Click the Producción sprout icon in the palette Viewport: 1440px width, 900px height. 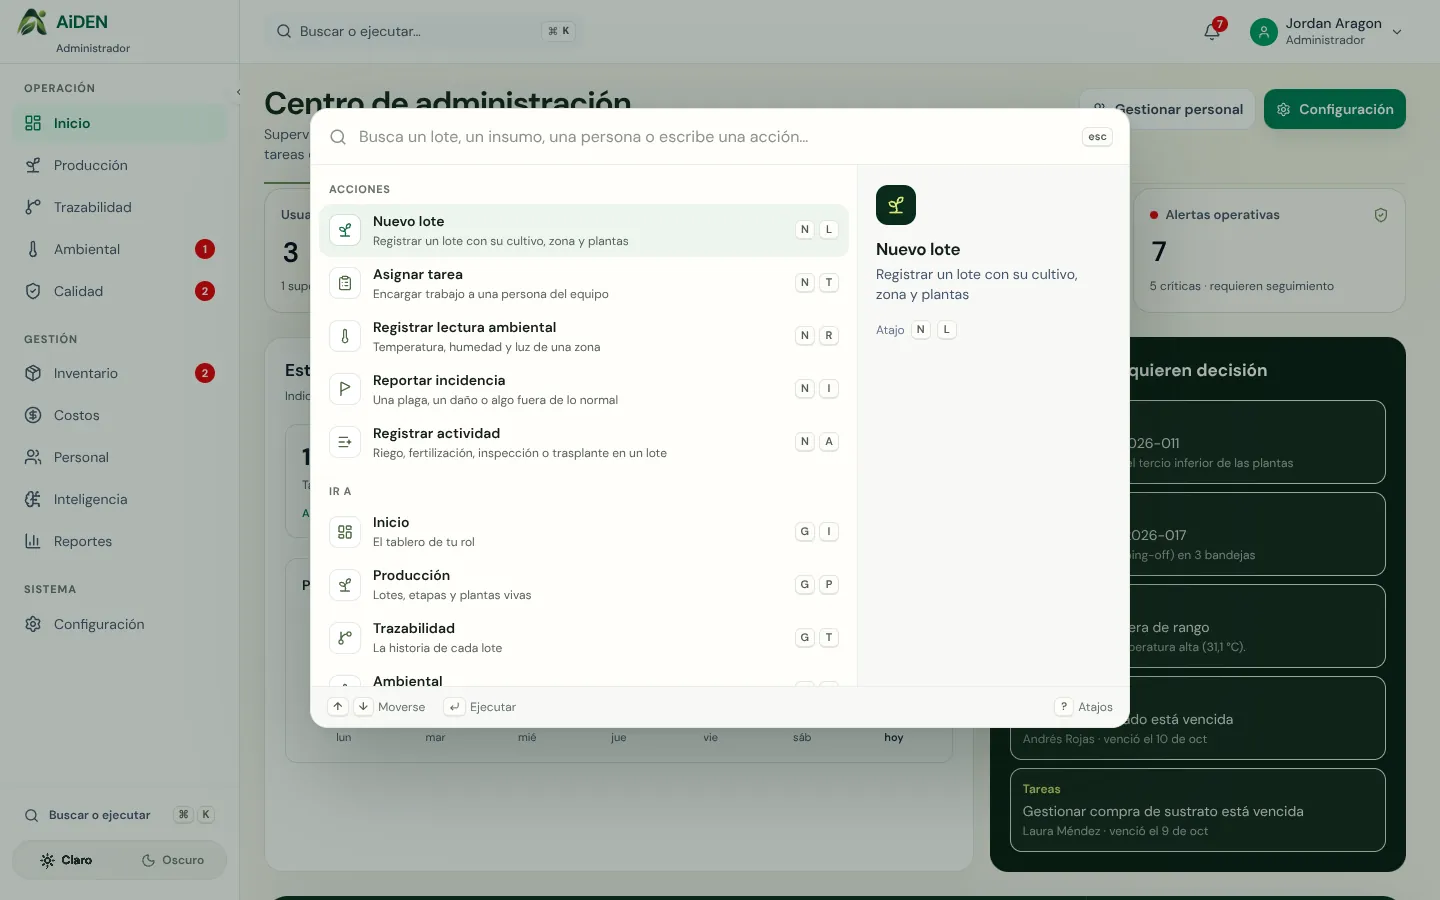[345, 584]
